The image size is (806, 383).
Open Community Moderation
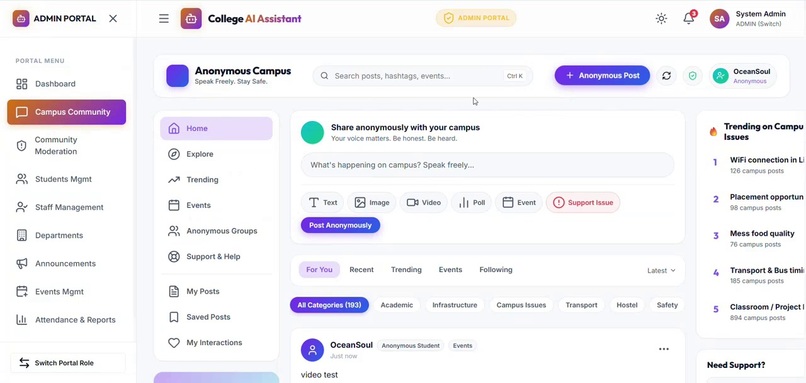[67, 145]
